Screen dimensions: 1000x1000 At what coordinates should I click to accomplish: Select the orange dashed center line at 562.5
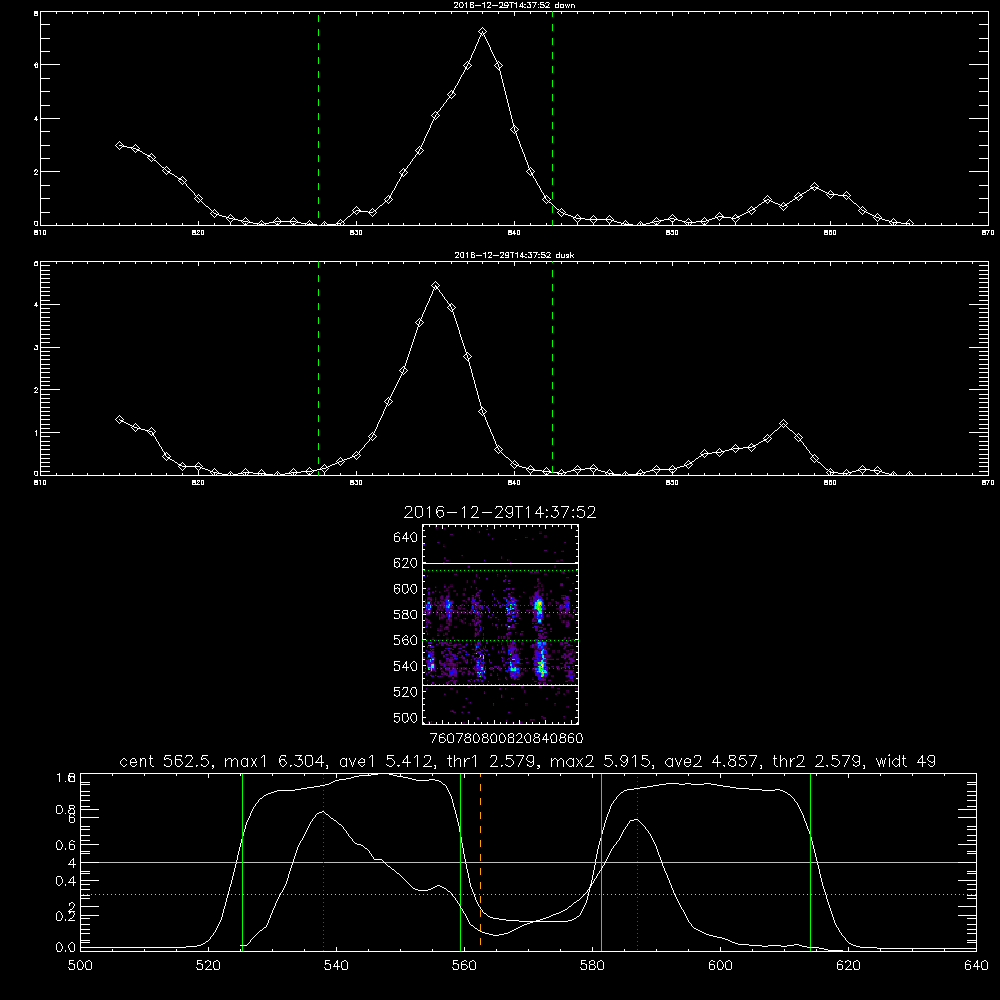coord(480,861)
